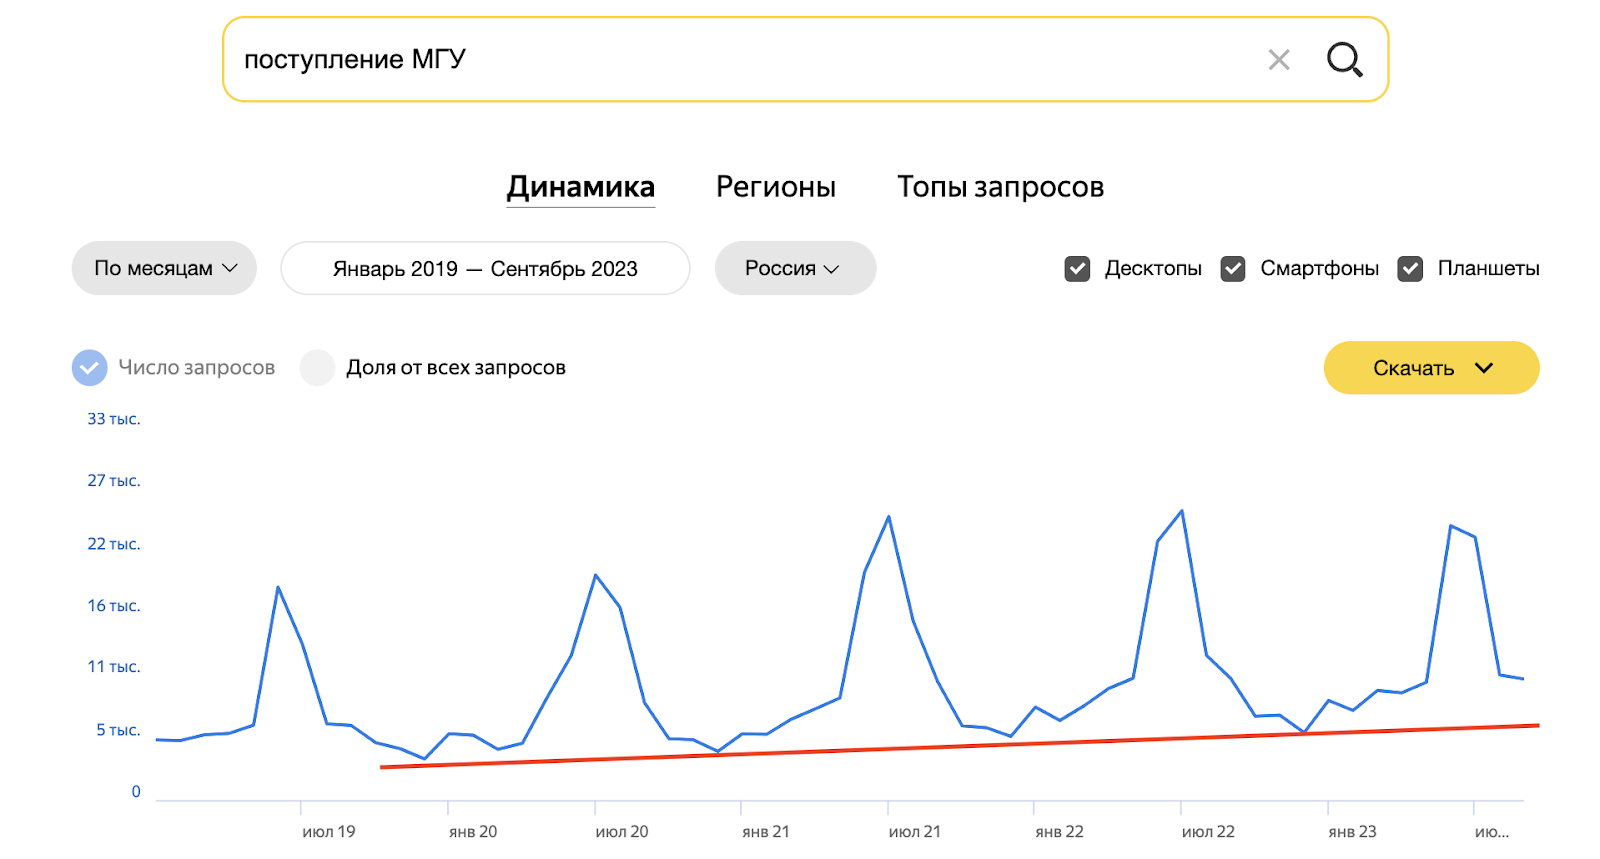Open the Топы запросов tab
1600x859 pixels.
[1000, 187]
